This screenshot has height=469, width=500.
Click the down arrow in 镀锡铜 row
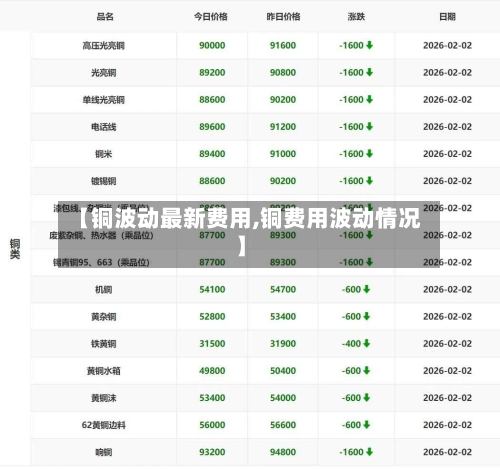click(x=369, y=181)
